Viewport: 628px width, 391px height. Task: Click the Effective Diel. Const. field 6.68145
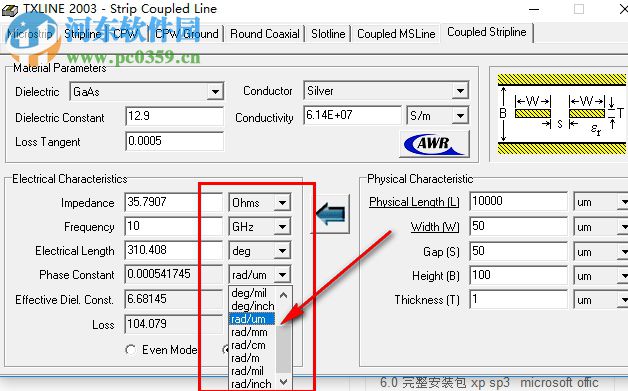(x=173, y=300)
